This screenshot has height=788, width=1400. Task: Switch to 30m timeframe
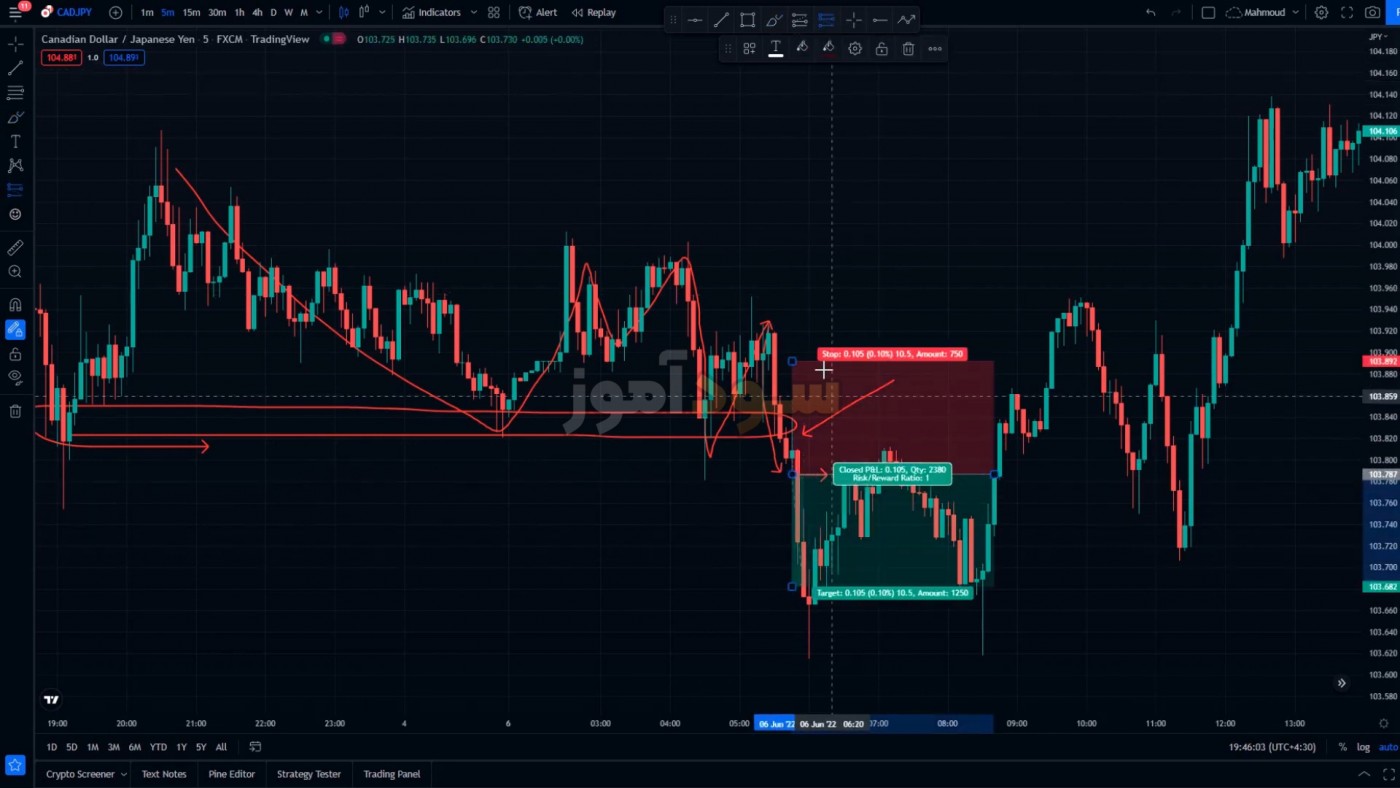coord(217,12)
